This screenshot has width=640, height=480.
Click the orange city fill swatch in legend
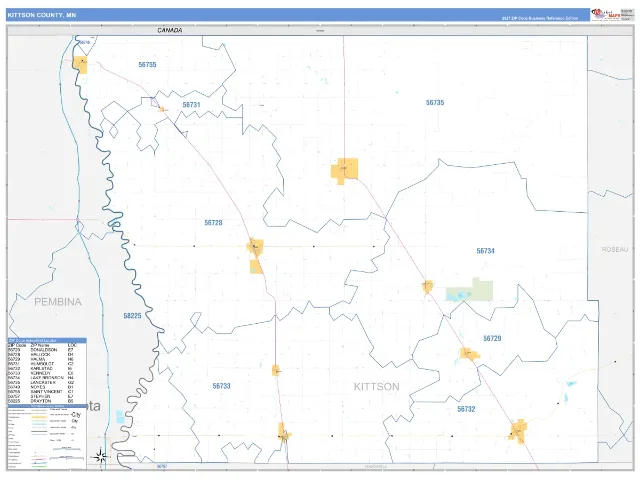coord(40,417)
